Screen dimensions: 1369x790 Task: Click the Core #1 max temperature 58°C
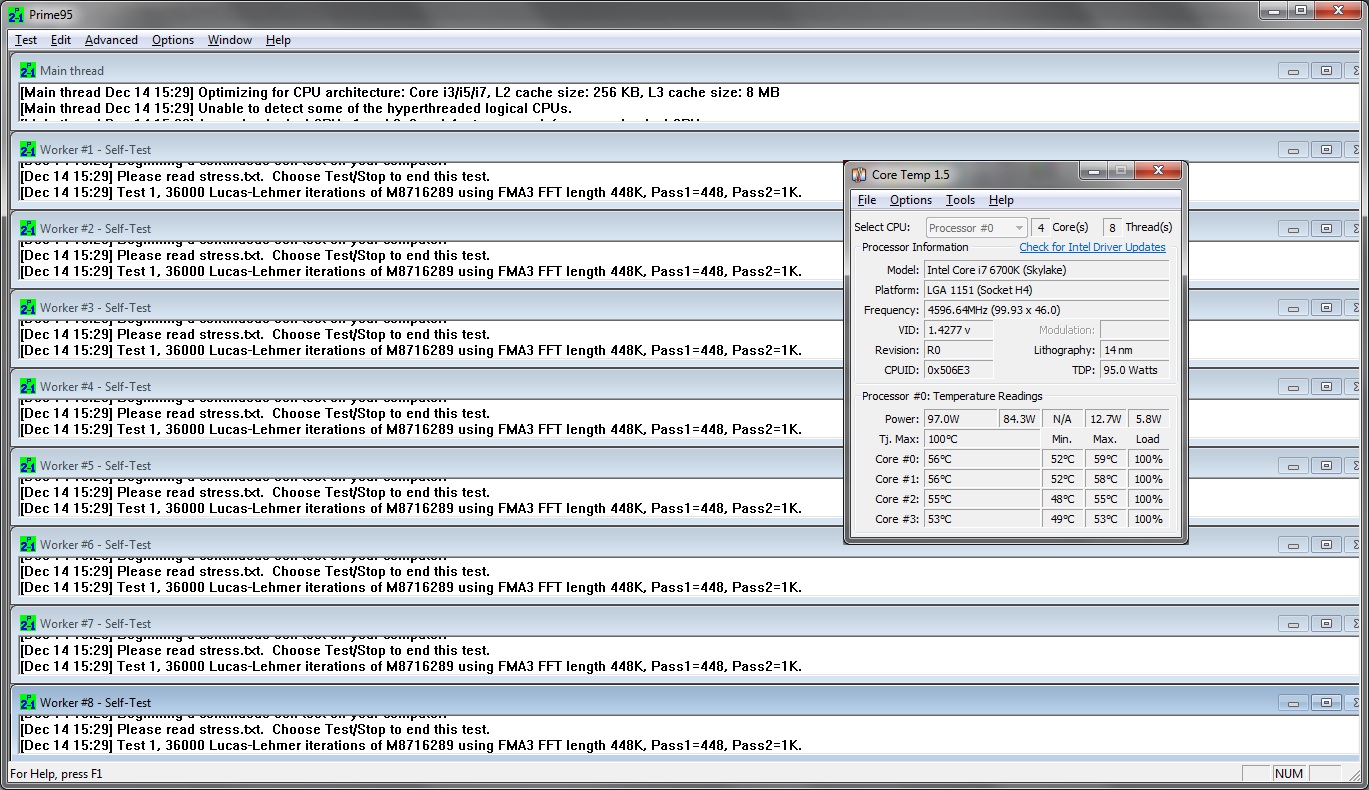tap(1105, 479)
